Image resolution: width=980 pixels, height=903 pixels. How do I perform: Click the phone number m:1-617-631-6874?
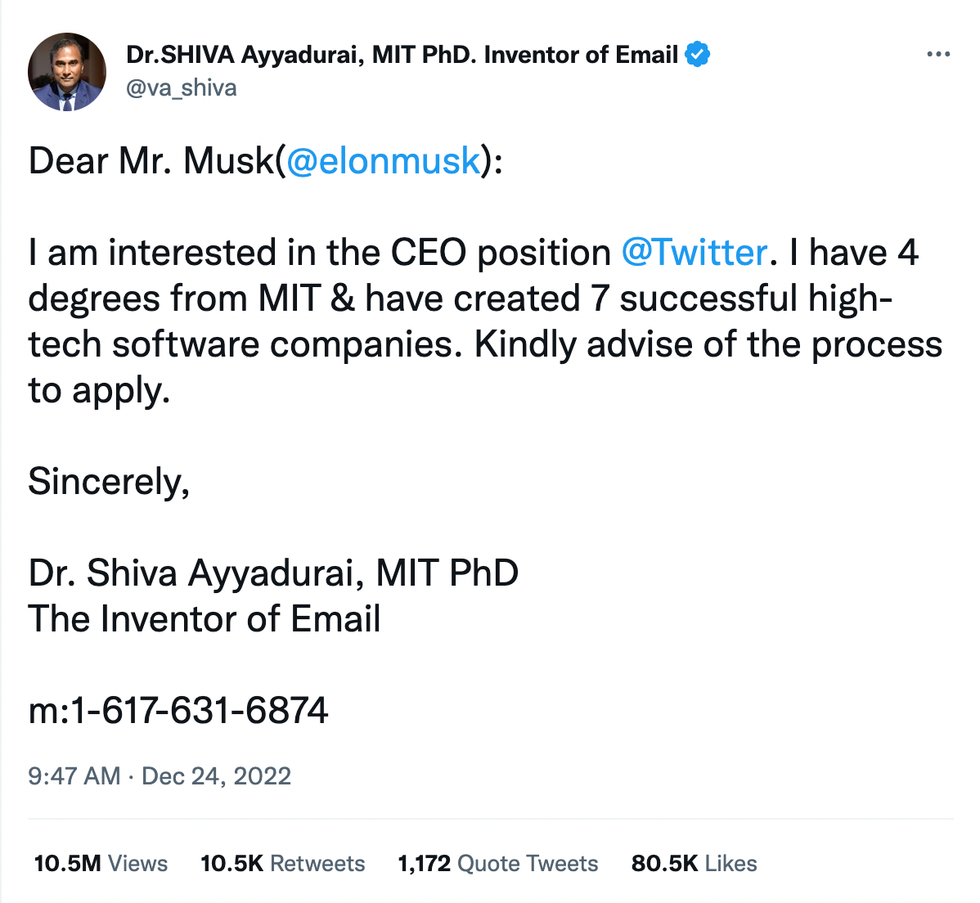(178, 711)
